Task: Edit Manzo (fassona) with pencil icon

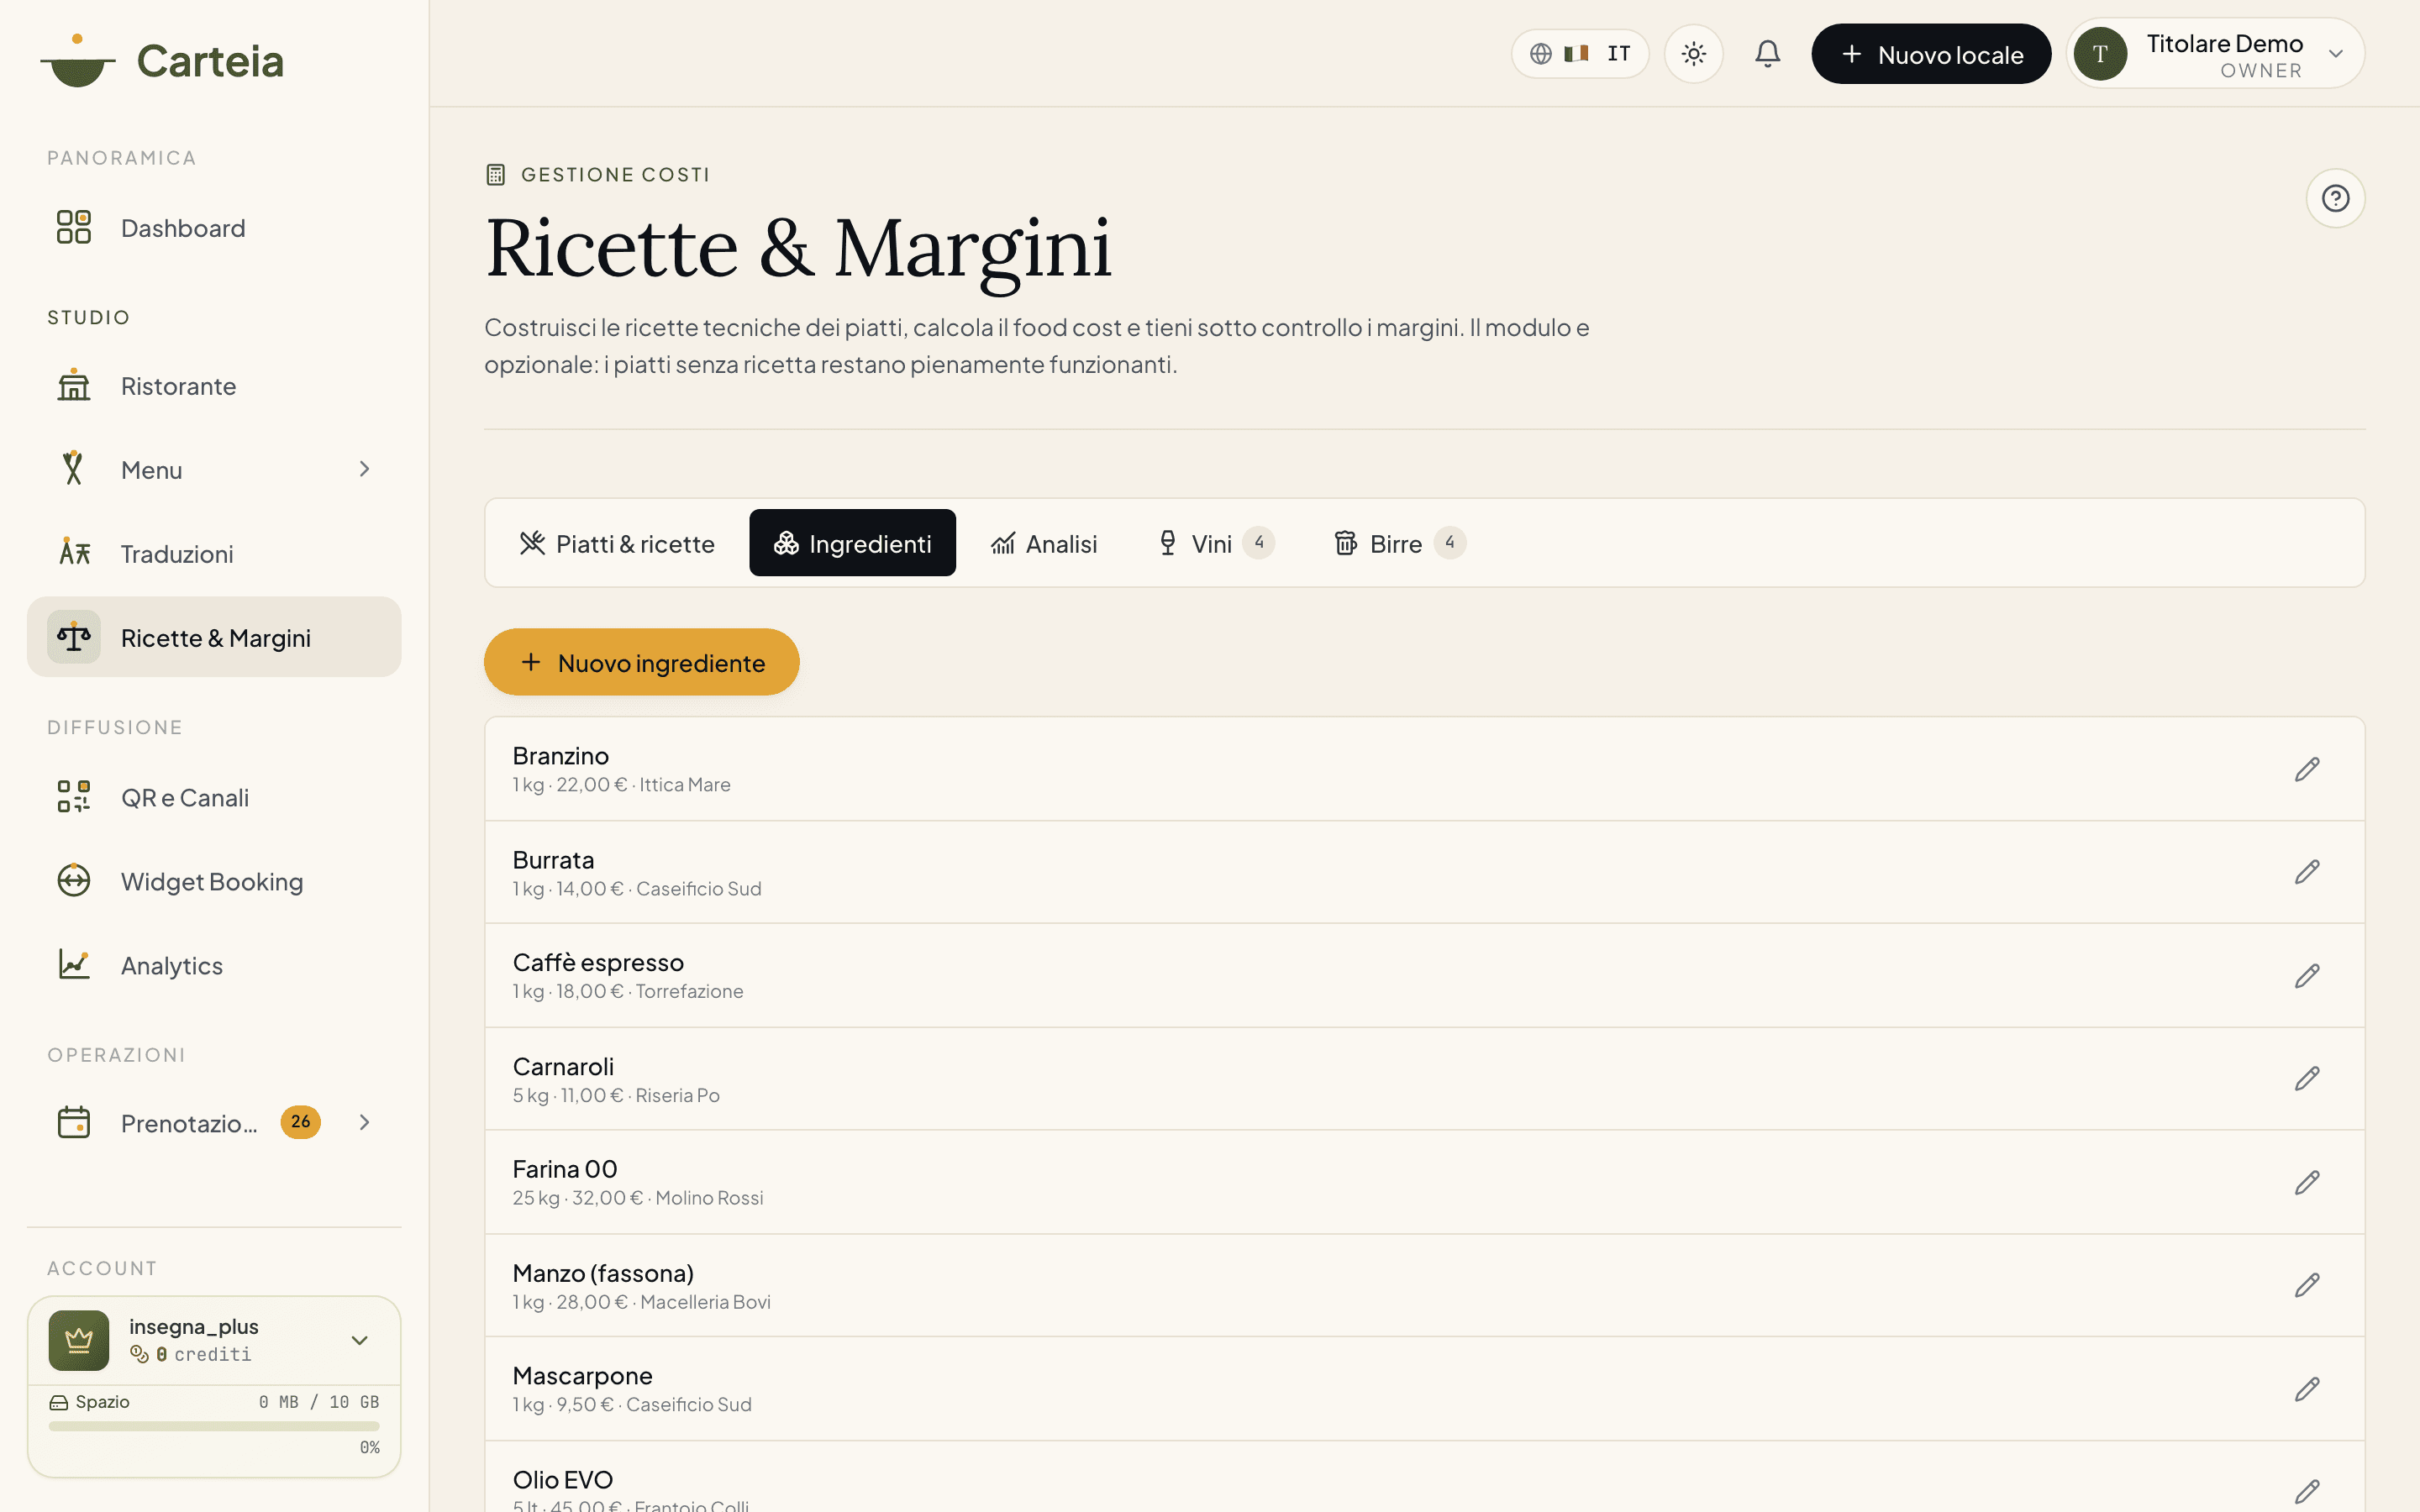Action: [x=2306, y=1285]
